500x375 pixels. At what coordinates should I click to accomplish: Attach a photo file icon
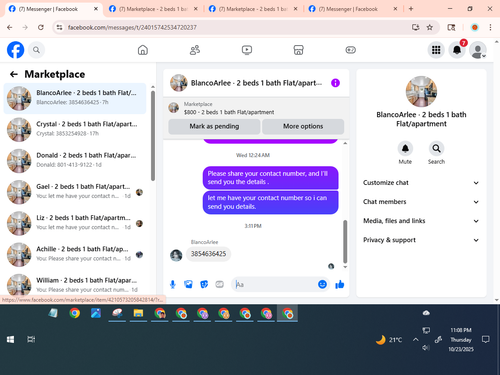pyautogui.click(x=188, y=284)
